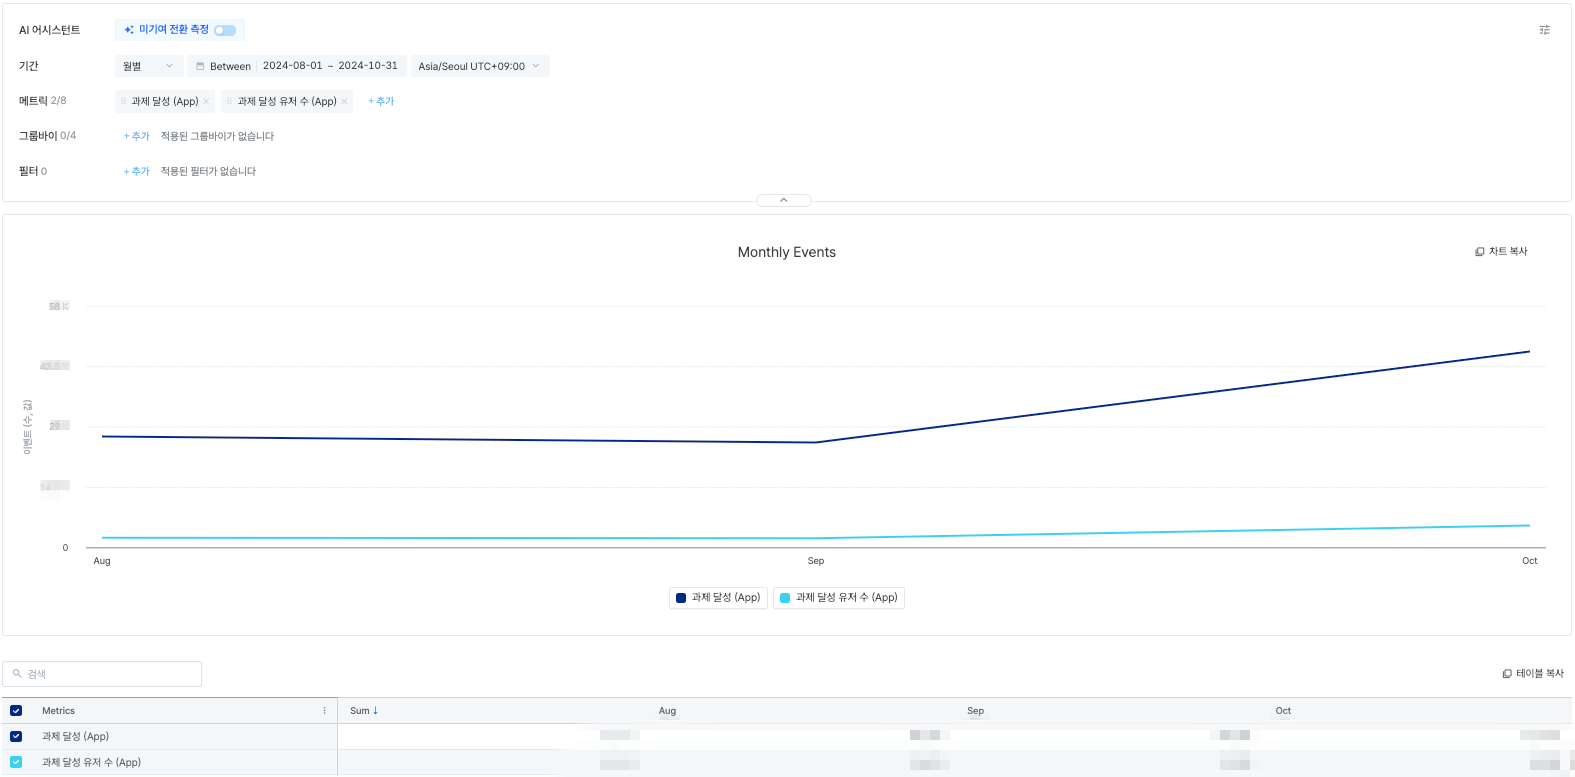Click 테이블 복사 to copy the table

point(1533,673)
